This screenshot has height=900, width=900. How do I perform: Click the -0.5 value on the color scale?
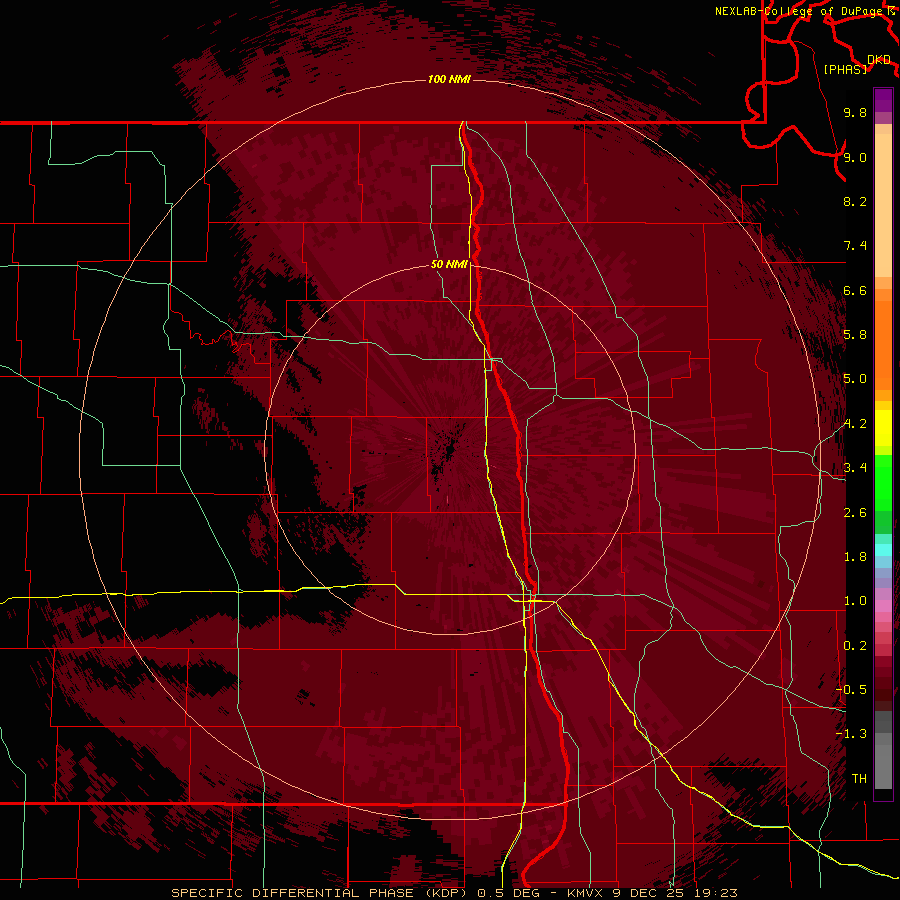tap(851, 690)
